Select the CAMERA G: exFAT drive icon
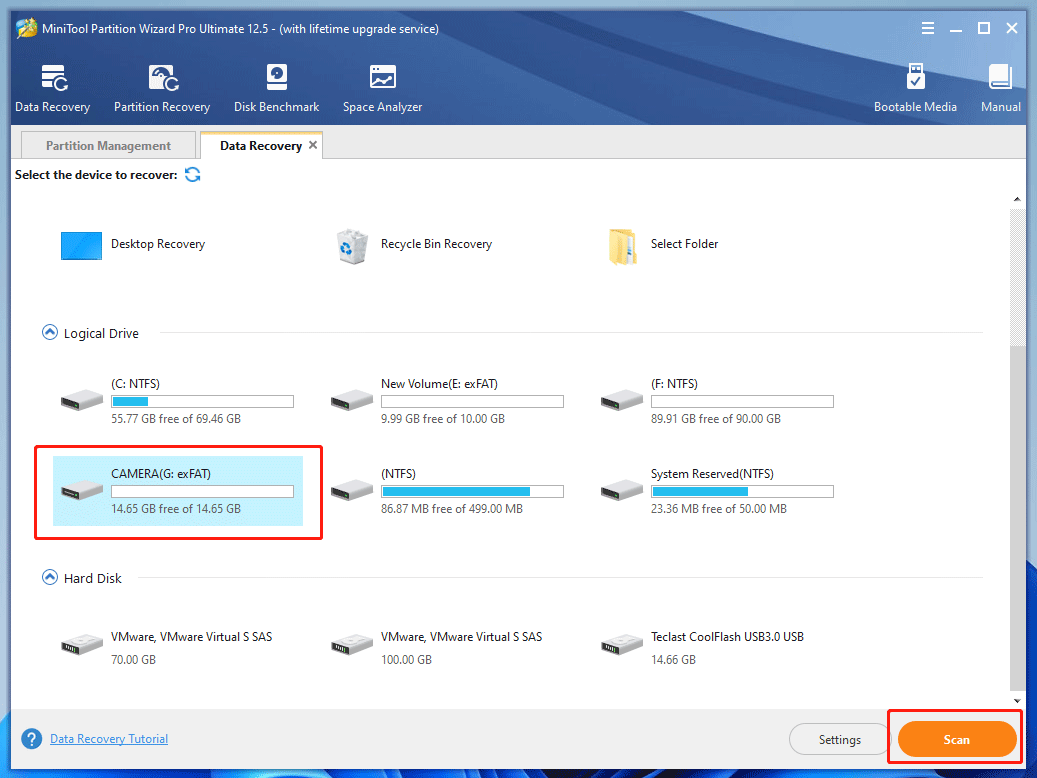The width and height of the screenshot is (1037, 778). click(81, 490)
